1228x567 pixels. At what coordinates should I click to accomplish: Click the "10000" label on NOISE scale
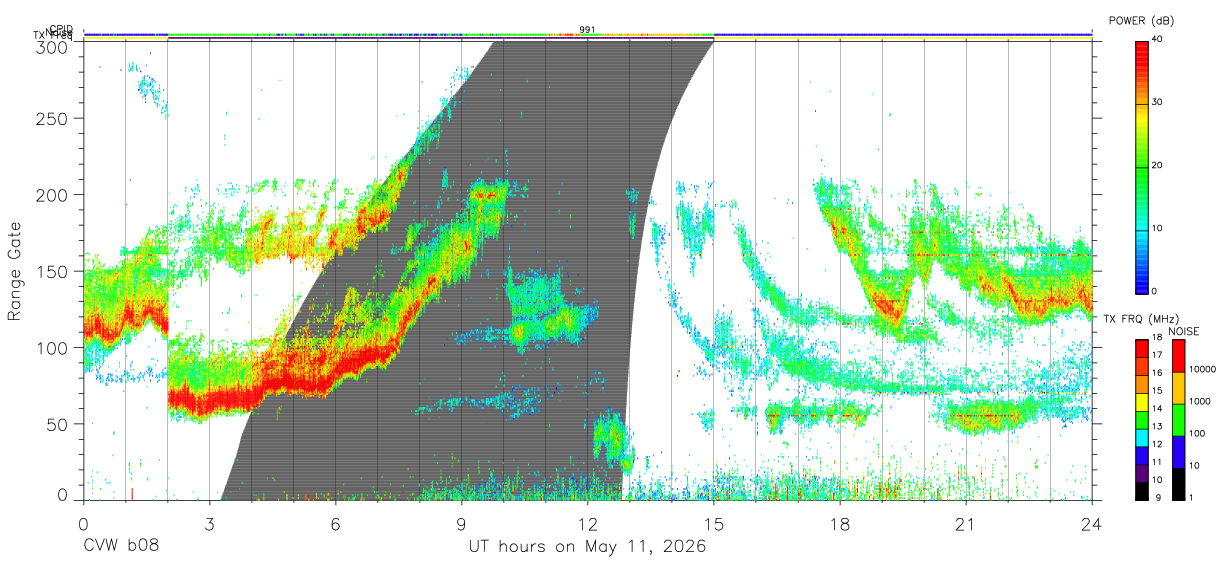(1202, 369)
